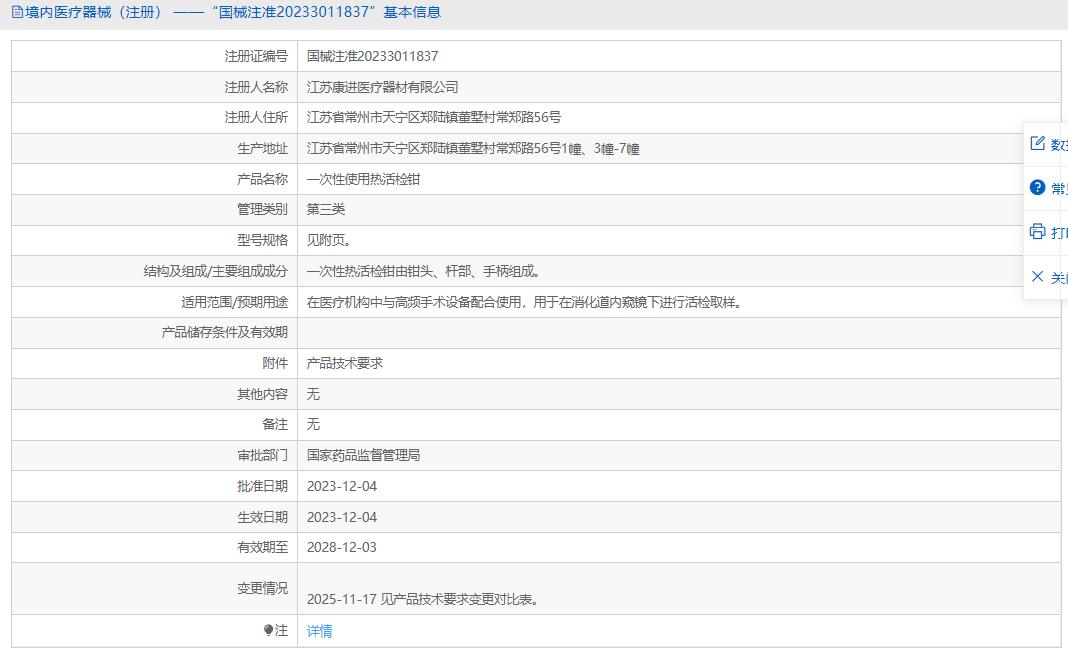
Task: Open the 详情 details link
Action: pos(320,631)
